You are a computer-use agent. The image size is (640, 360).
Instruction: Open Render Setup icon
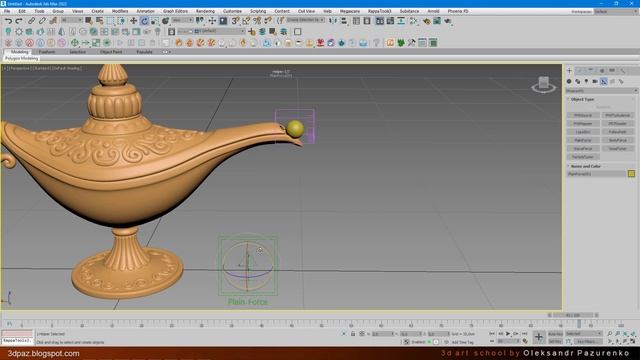point(427,21)
